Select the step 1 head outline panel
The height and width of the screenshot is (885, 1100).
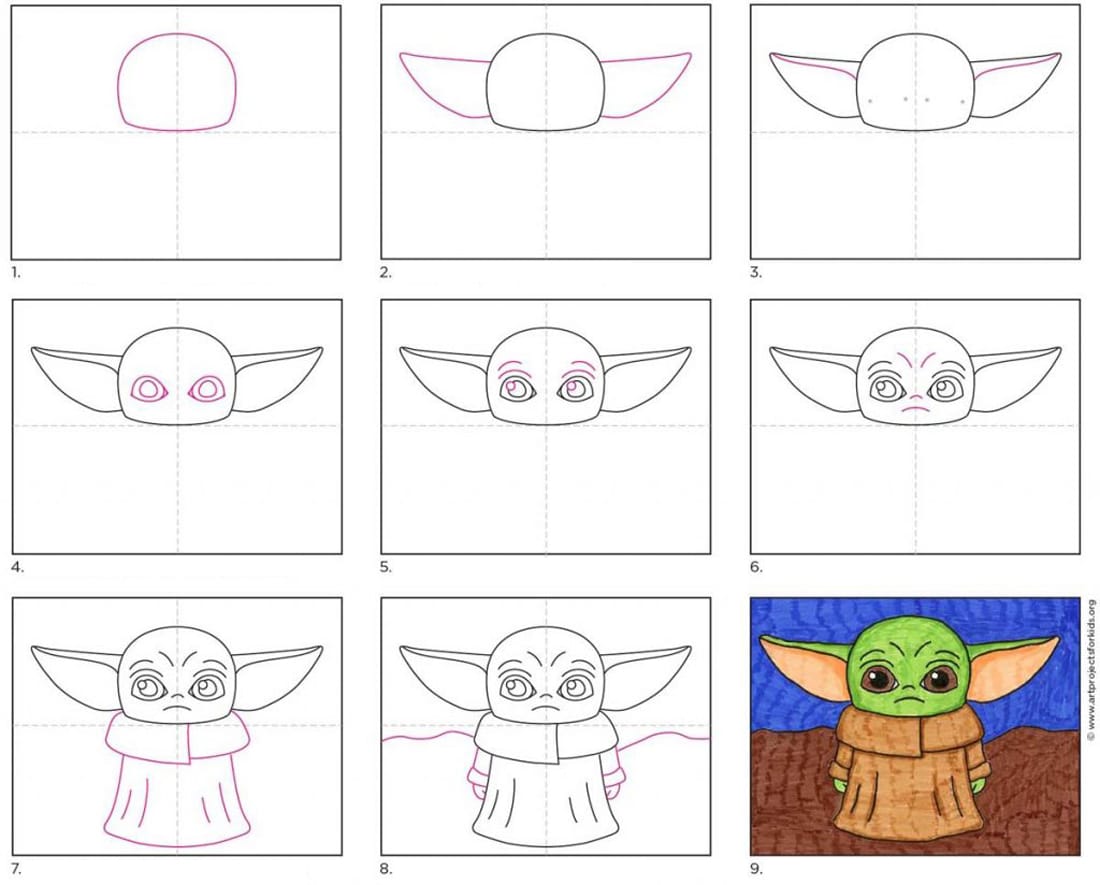177,133
